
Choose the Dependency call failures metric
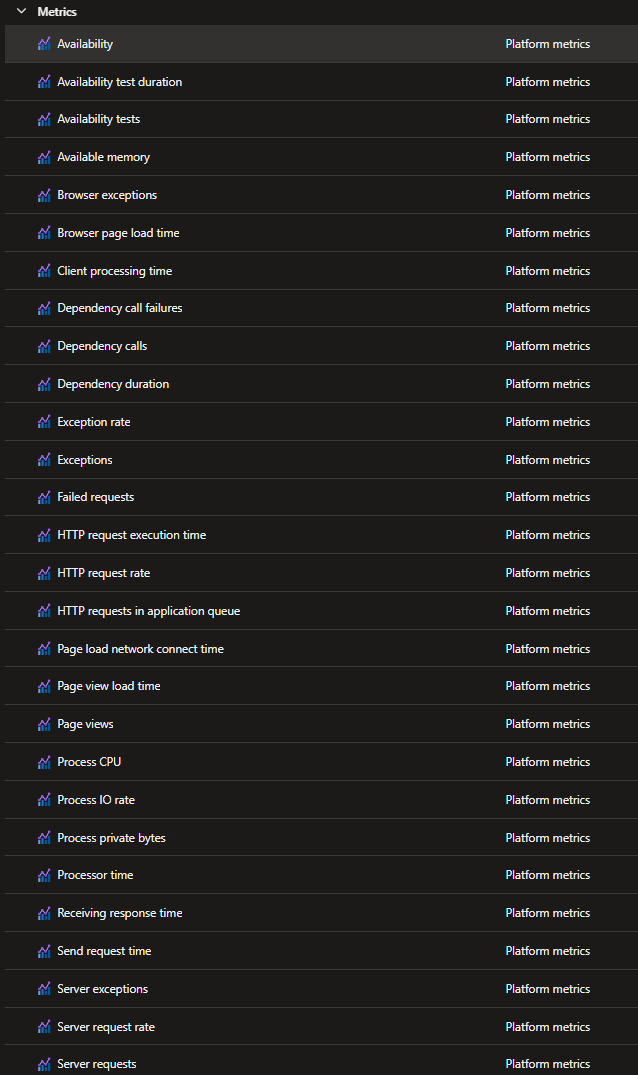pyautogui.click(x=119, y=308)
